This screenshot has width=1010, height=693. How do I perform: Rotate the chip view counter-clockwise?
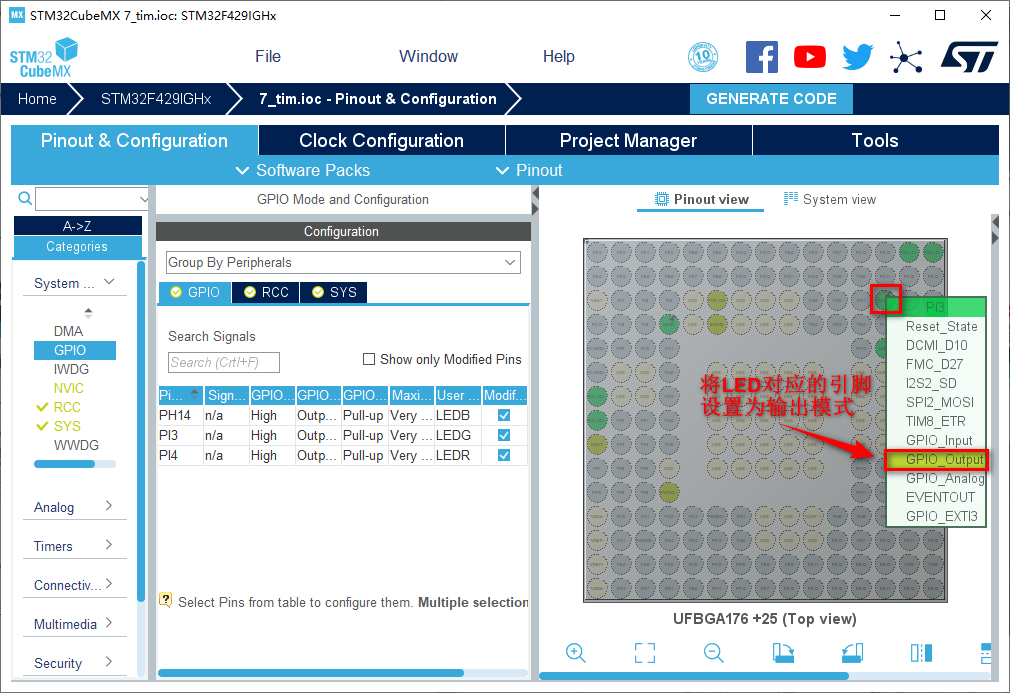point(852,653)
